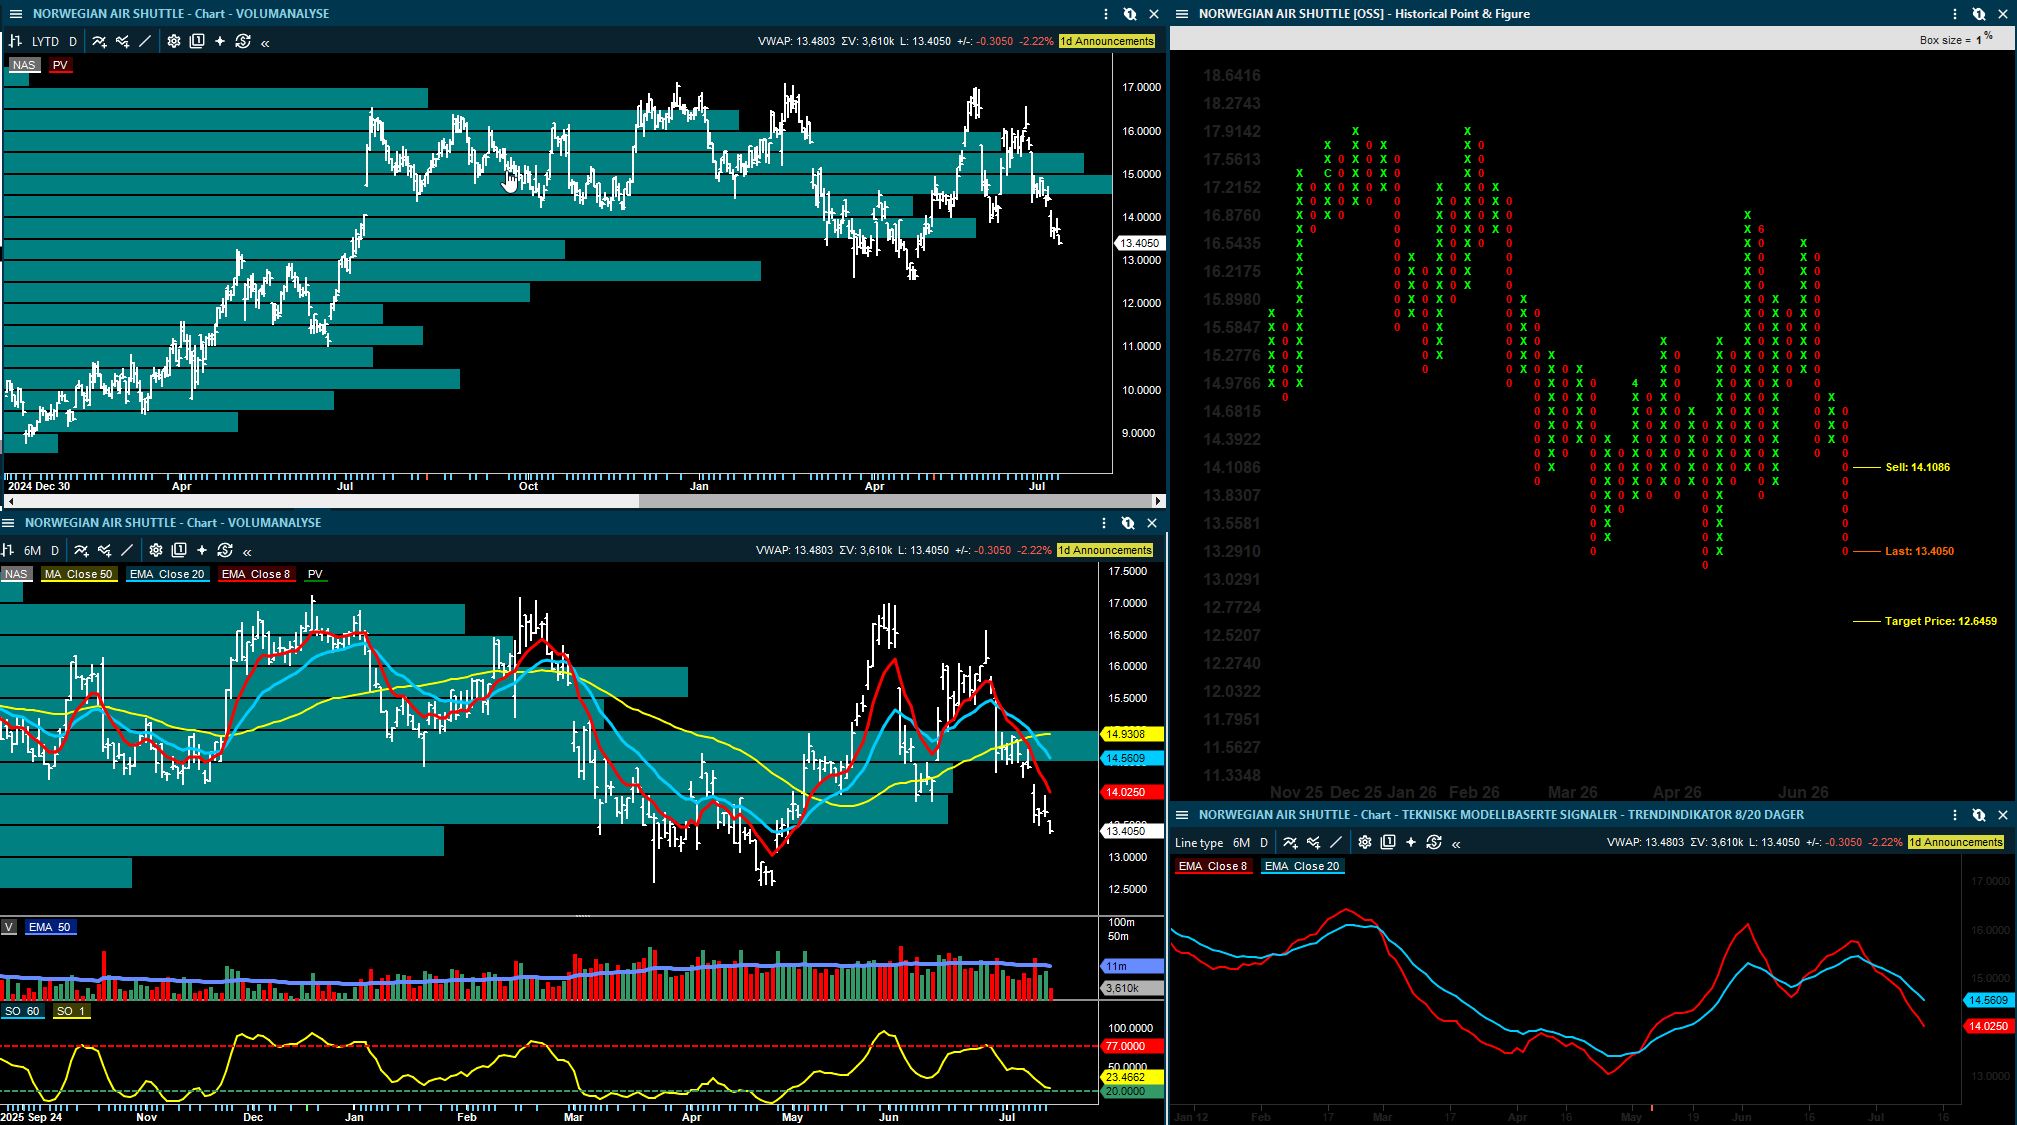The height and width of the screenshot is (1125, 2017).
Task: Add study icon in Trendindikator chart toolbar
Action: click(x=1290, y=843)
